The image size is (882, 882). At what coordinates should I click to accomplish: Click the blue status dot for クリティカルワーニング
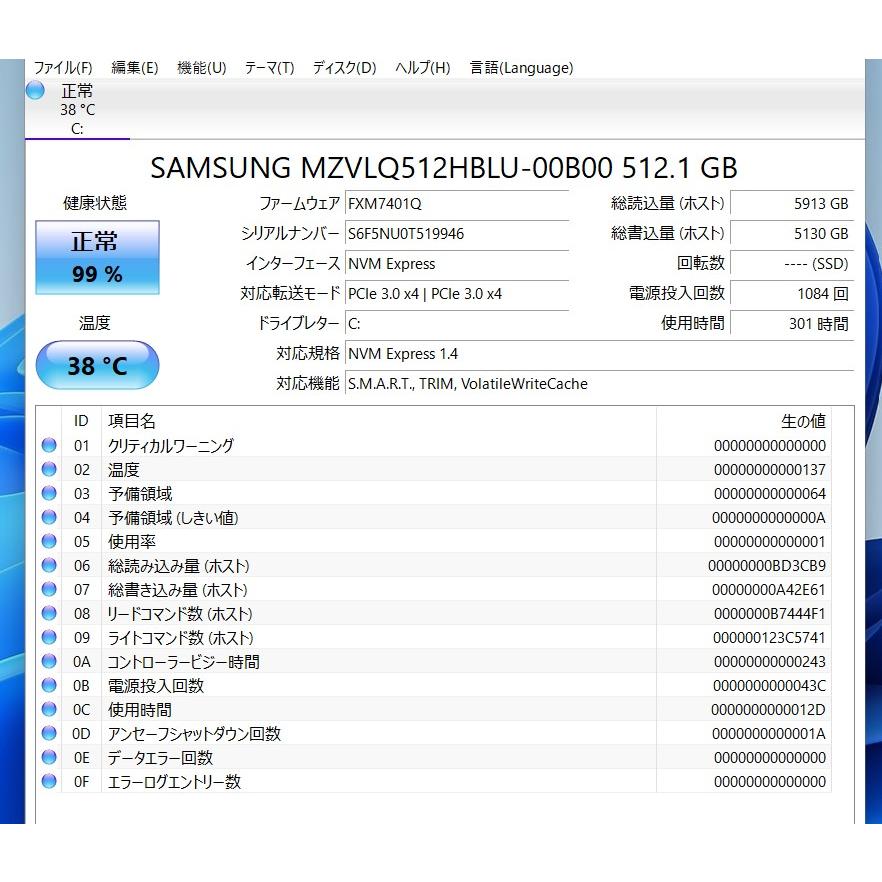click(x=49, y=445)
